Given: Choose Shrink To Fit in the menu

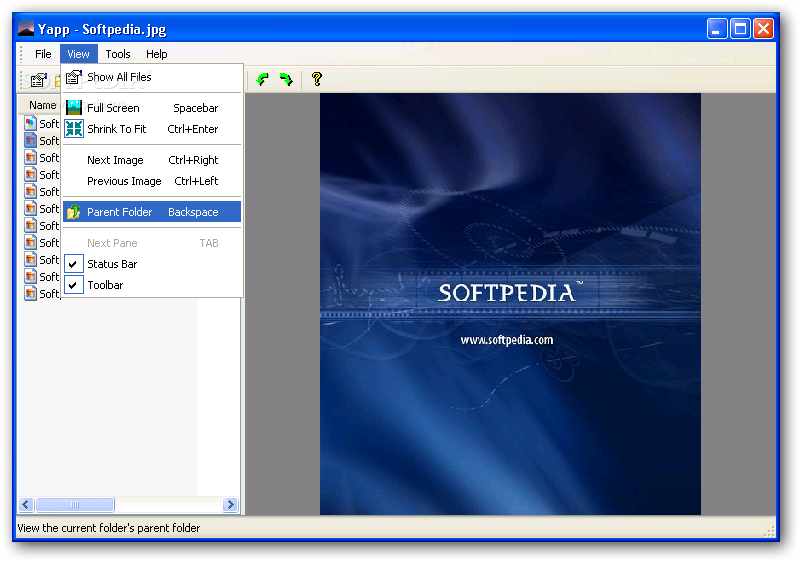Looking at the screenshot, I should point(152,129).
